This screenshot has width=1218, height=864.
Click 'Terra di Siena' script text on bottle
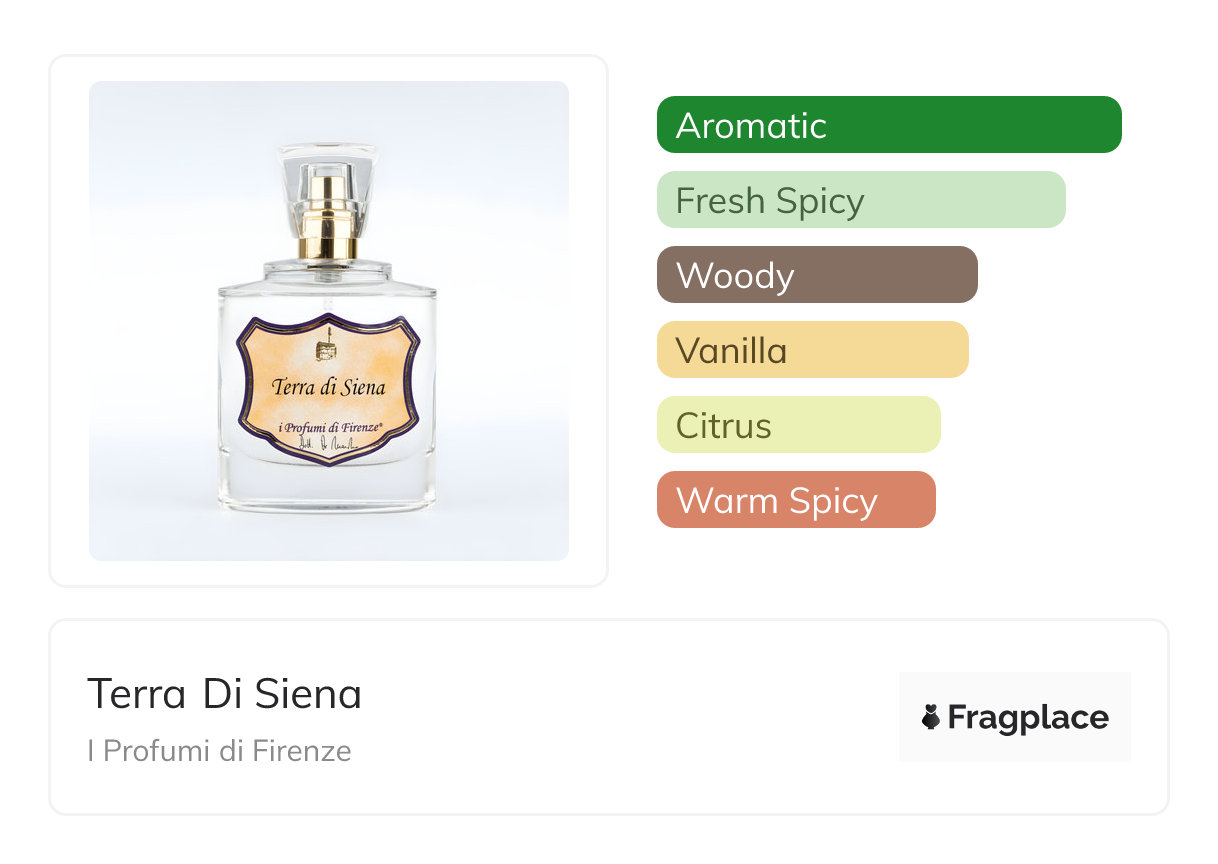pos(328,386)
